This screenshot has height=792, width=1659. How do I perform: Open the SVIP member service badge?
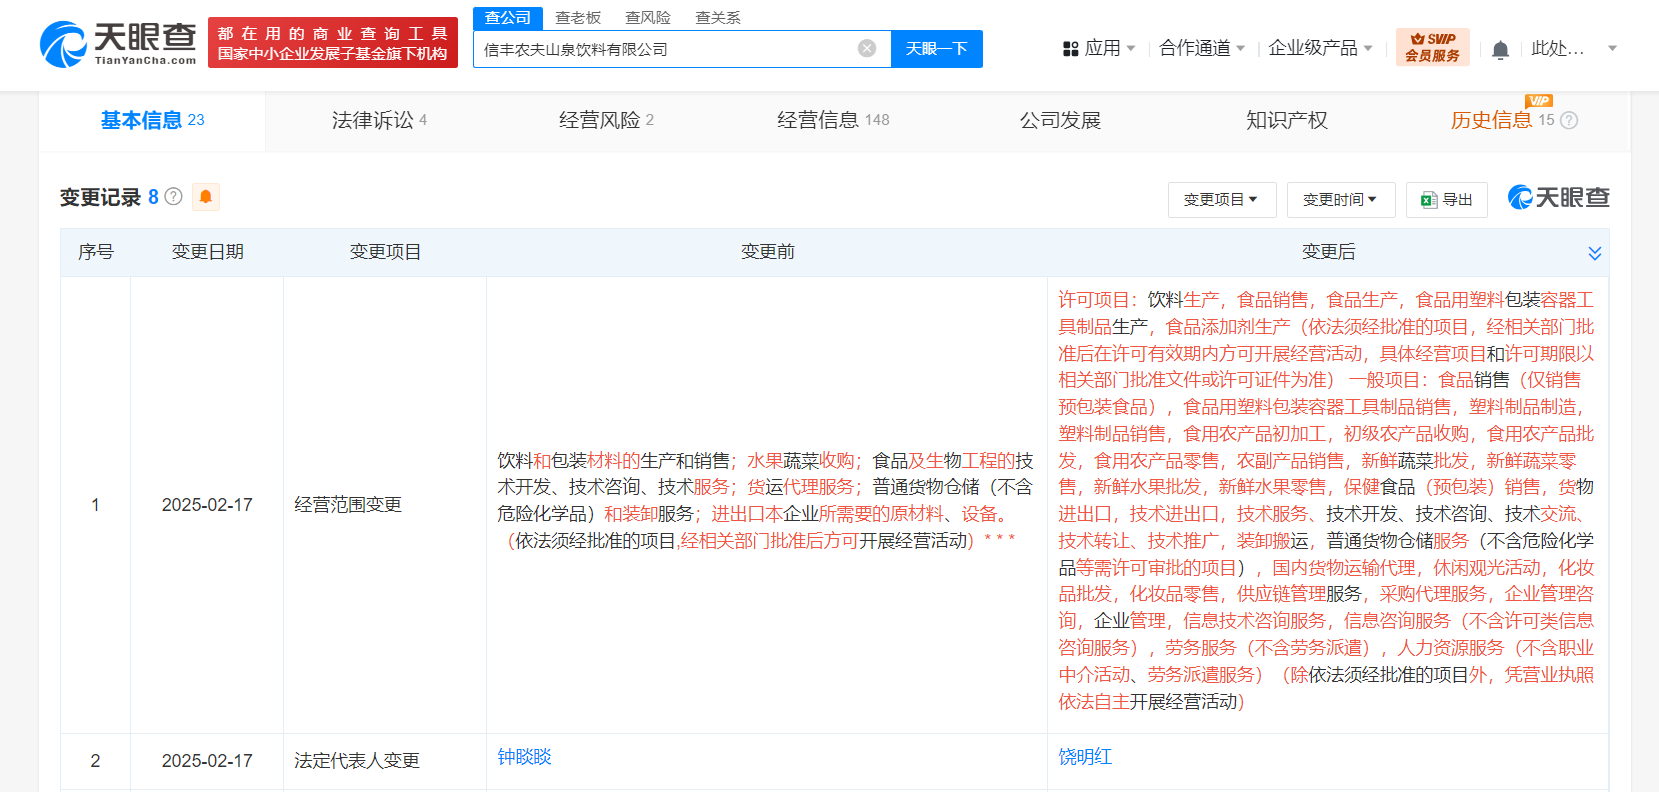tap(1432, 47)
